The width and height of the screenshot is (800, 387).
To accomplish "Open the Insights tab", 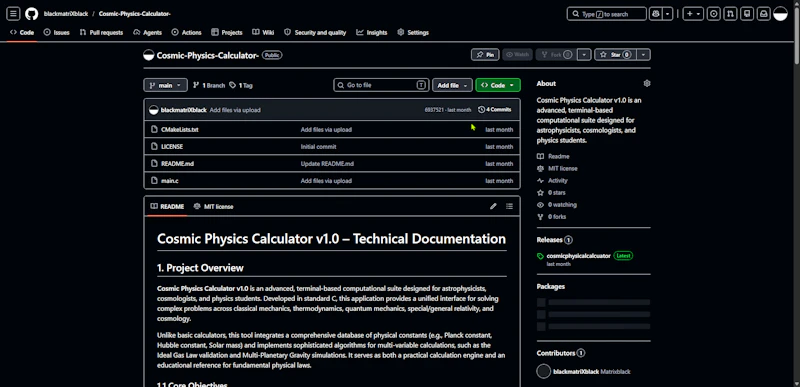I will click(372, 32).
